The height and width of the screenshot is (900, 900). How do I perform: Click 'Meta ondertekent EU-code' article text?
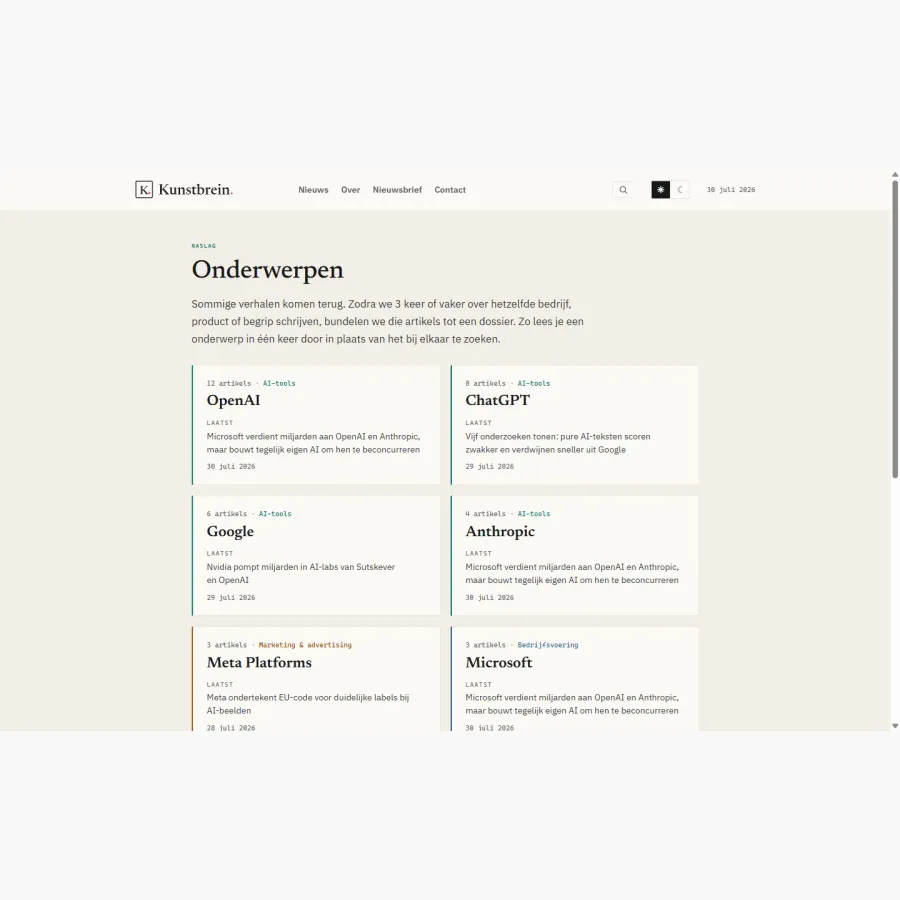308,704
